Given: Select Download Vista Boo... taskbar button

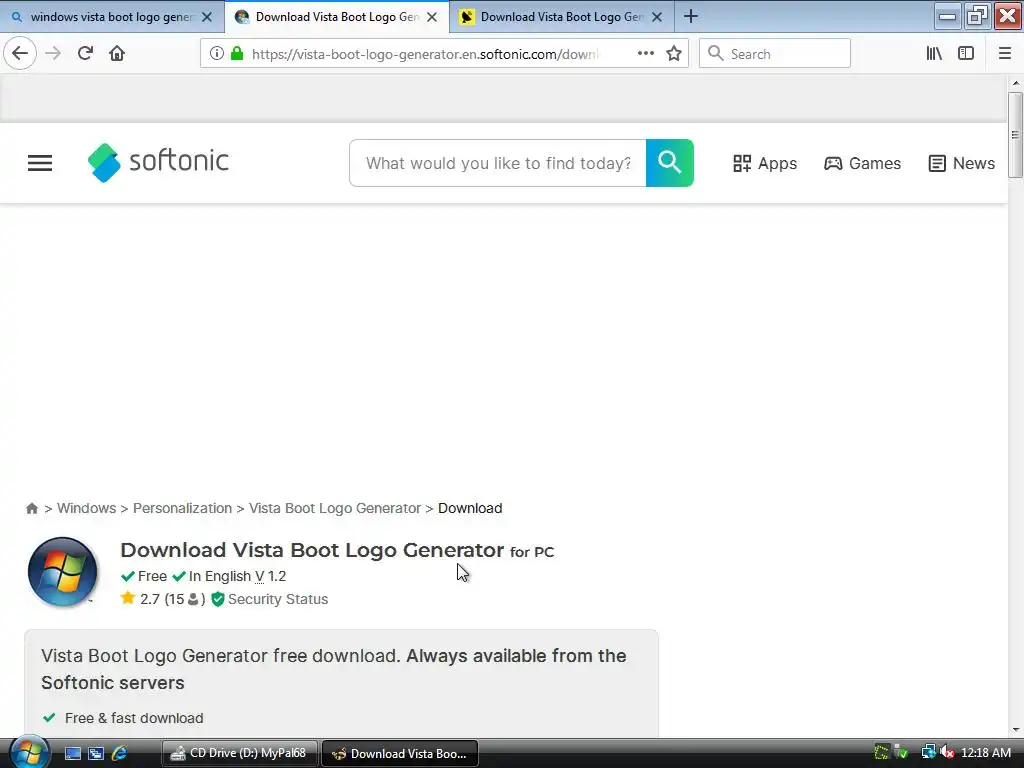Looking at the screenshot, I should [x=400, y=754].
